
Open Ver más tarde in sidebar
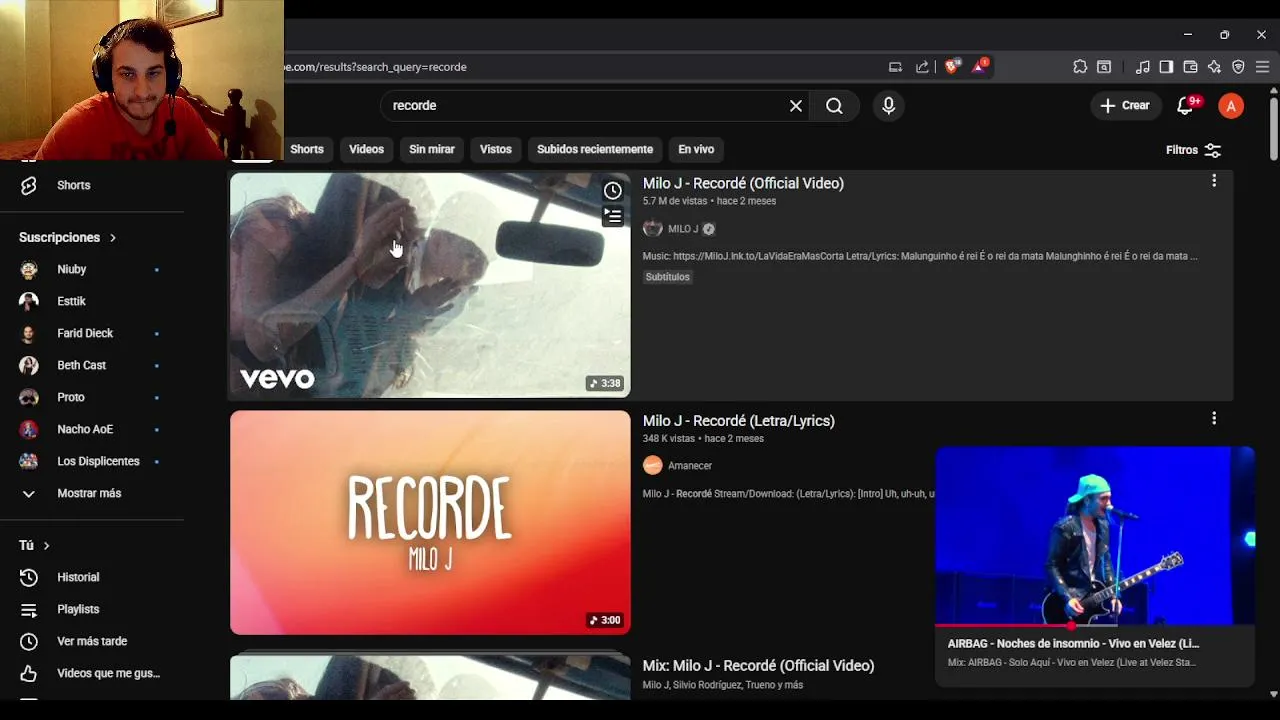click(x=92, y=641)
